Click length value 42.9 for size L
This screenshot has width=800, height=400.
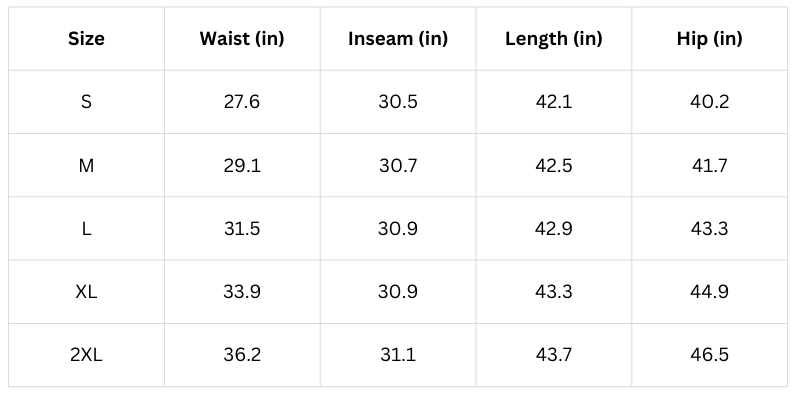554,229
